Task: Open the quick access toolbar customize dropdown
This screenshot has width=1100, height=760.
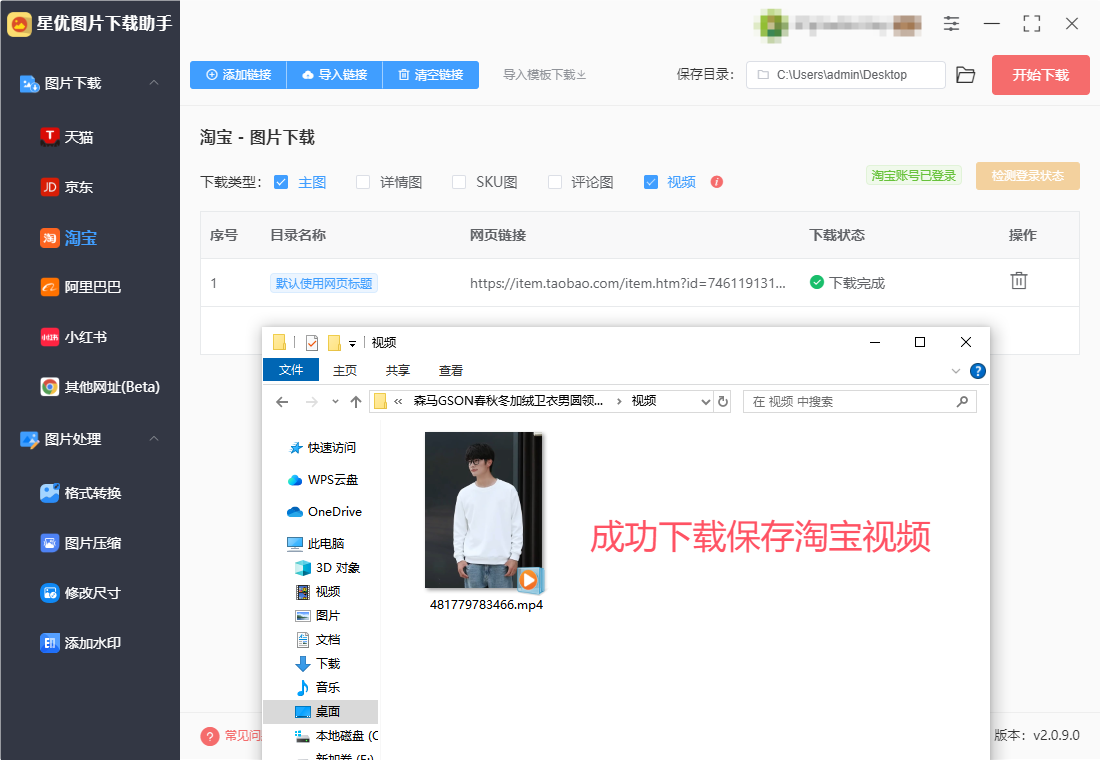Action: 352,343
